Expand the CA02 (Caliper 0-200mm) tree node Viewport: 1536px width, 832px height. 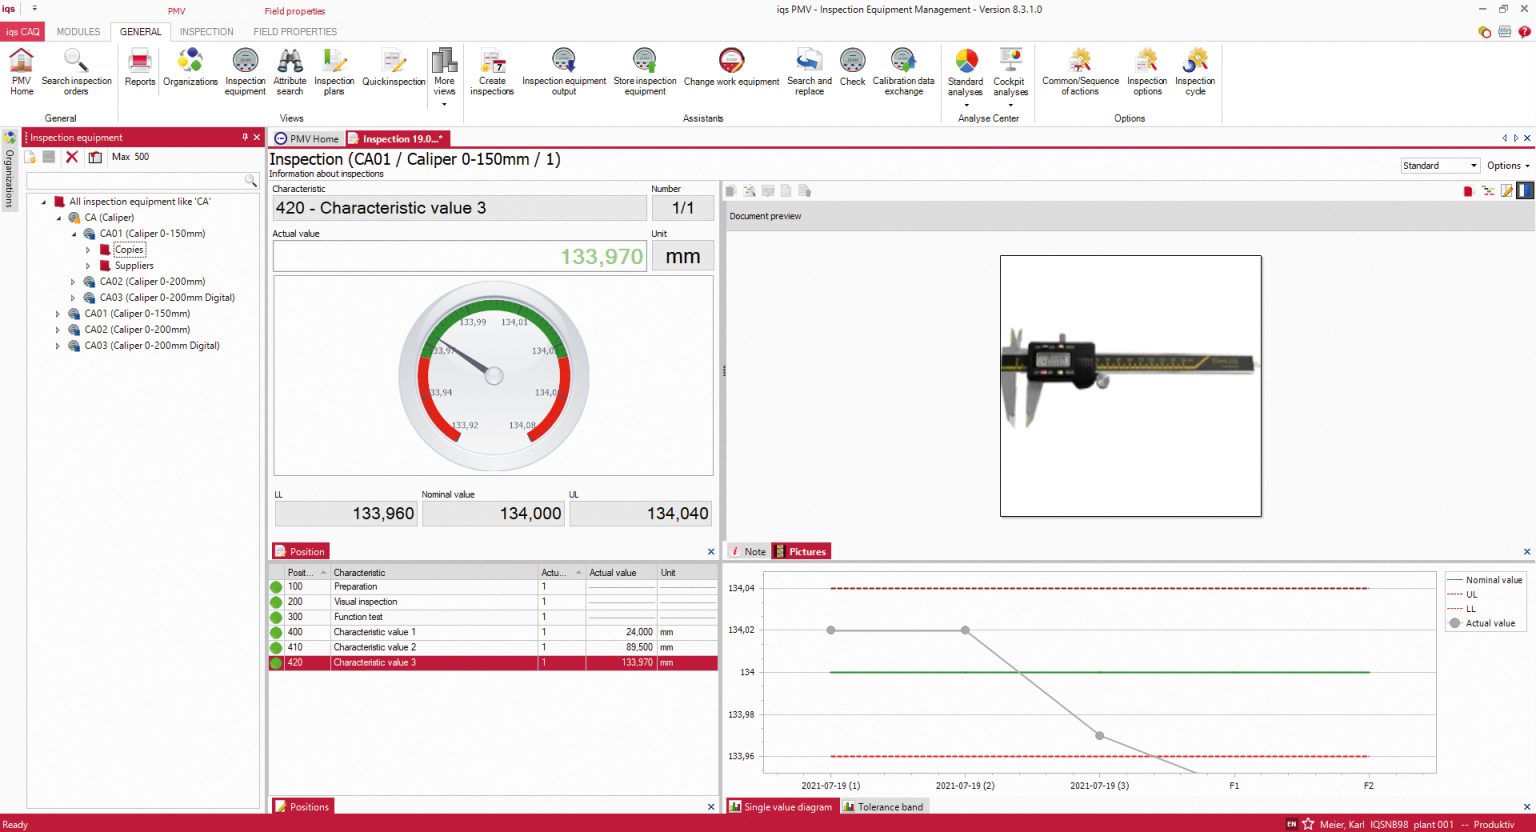pos(73,282)
